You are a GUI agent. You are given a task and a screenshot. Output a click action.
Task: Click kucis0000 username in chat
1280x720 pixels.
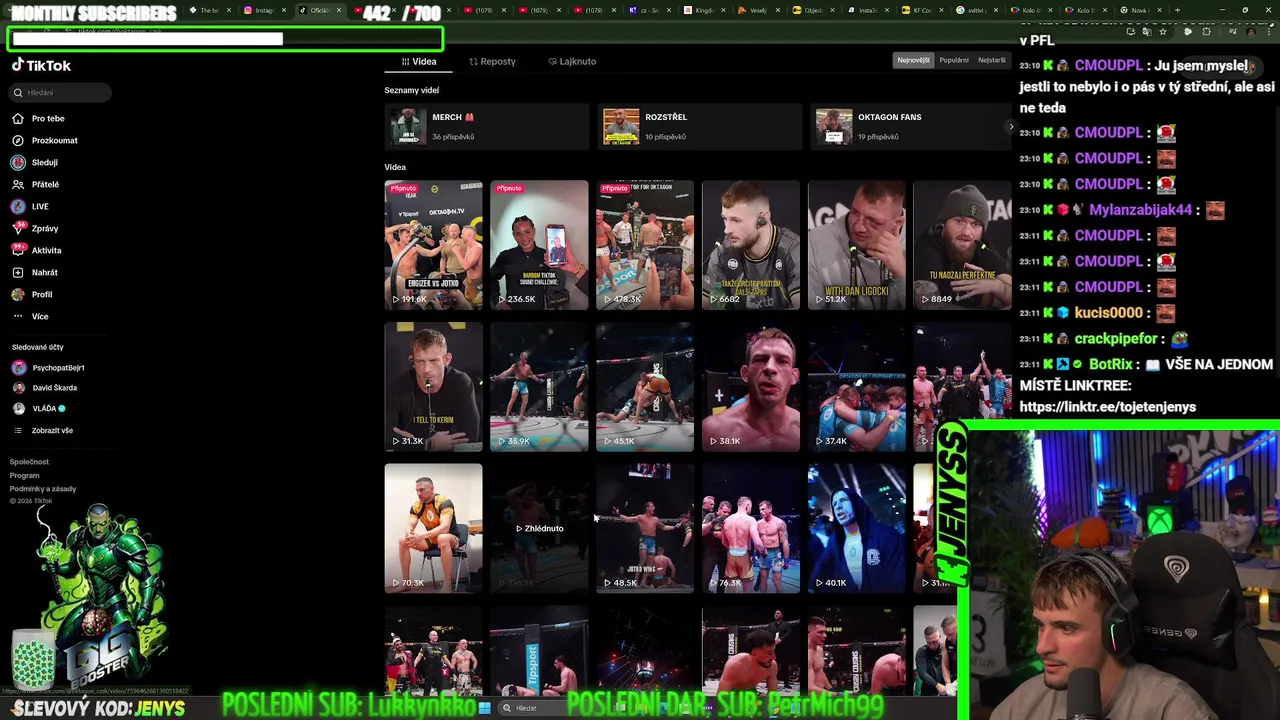click(1108, 313)
